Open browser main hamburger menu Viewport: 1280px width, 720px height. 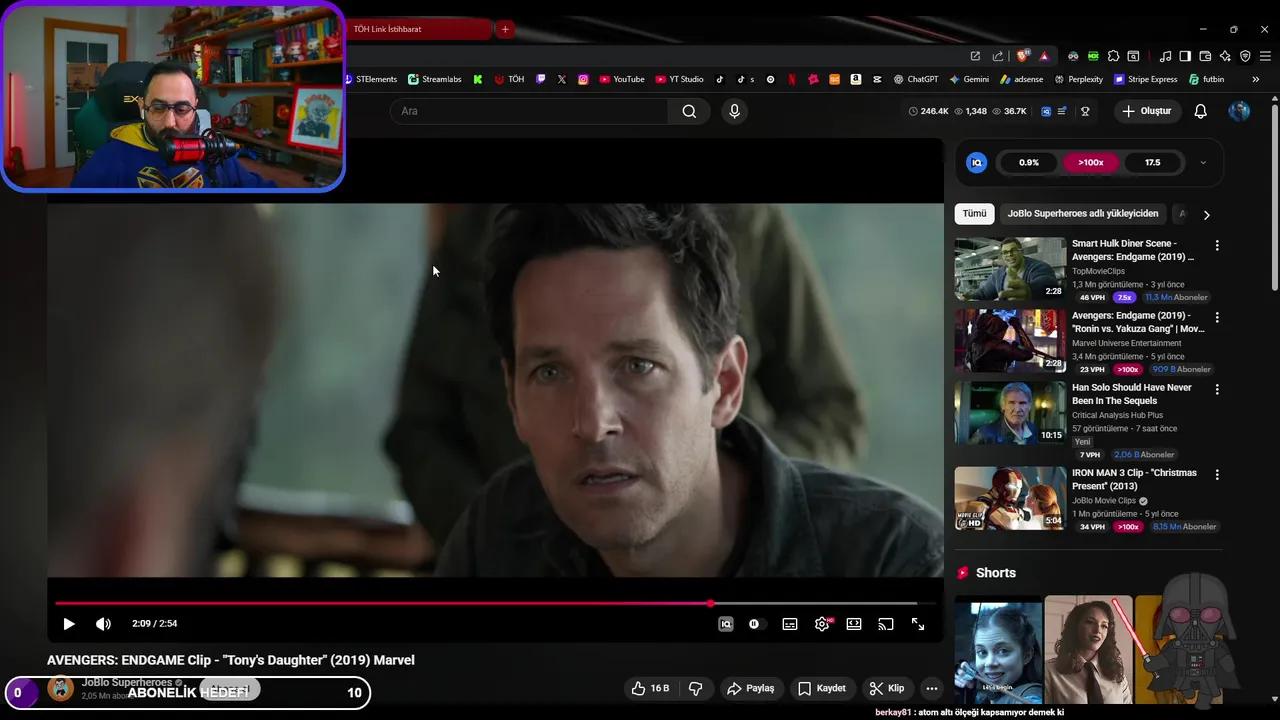point(1265,56)
